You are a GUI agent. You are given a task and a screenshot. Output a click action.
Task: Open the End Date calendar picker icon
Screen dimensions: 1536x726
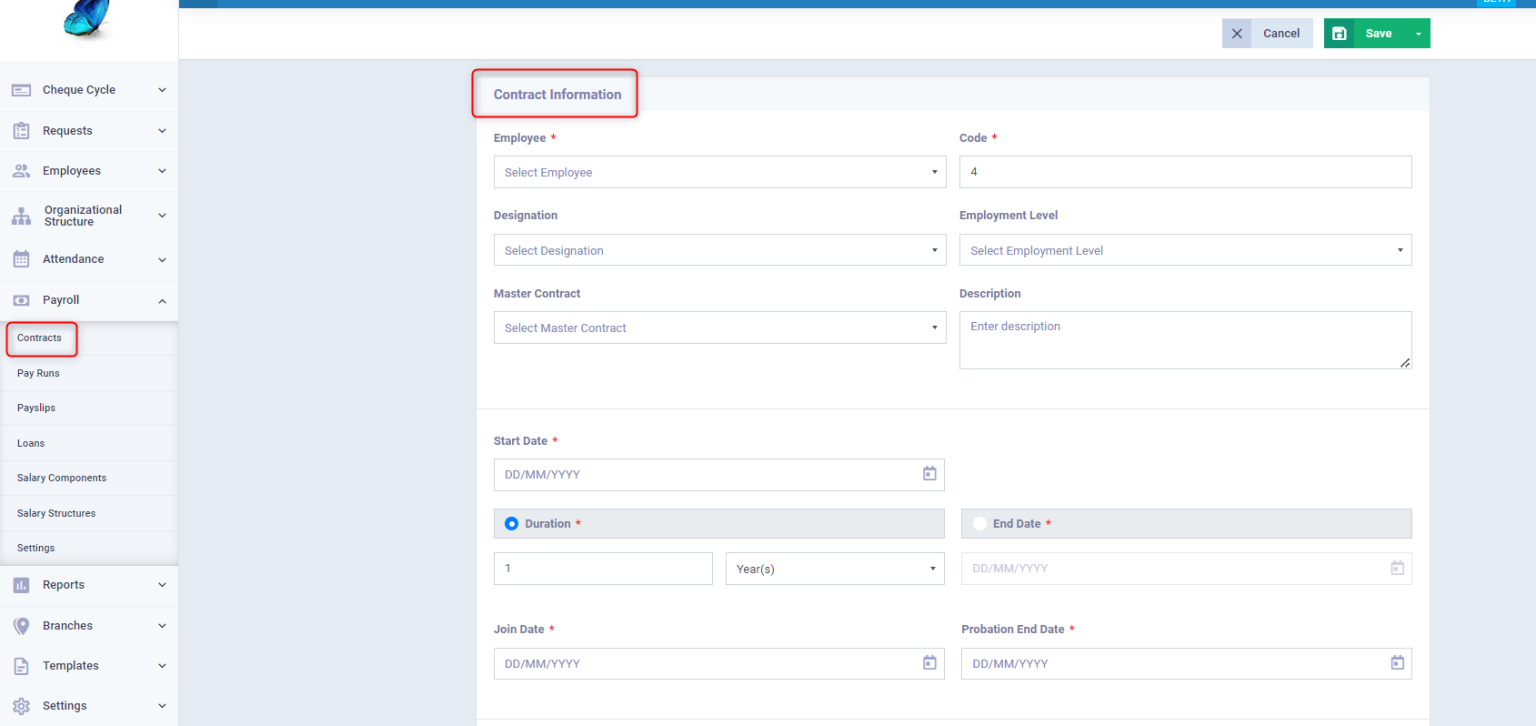point(1397,568)
